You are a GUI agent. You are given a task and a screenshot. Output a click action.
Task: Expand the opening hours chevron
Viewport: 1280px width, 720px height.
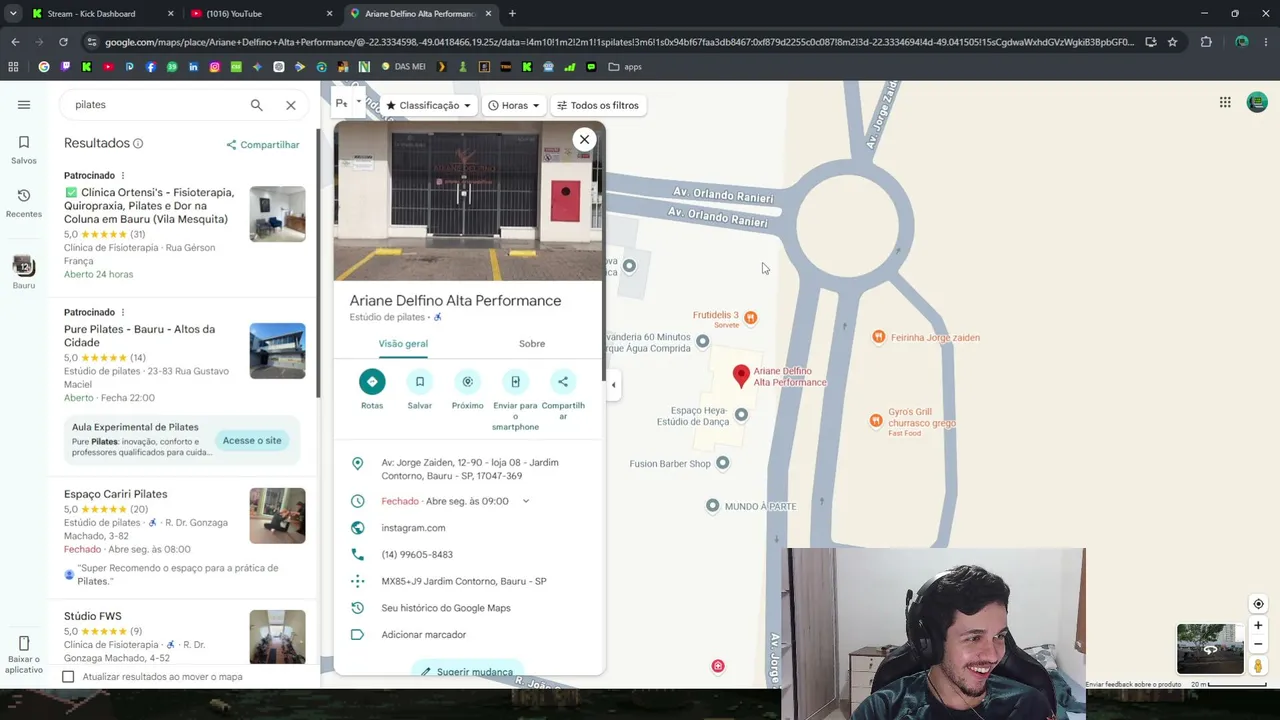(526, 501)
